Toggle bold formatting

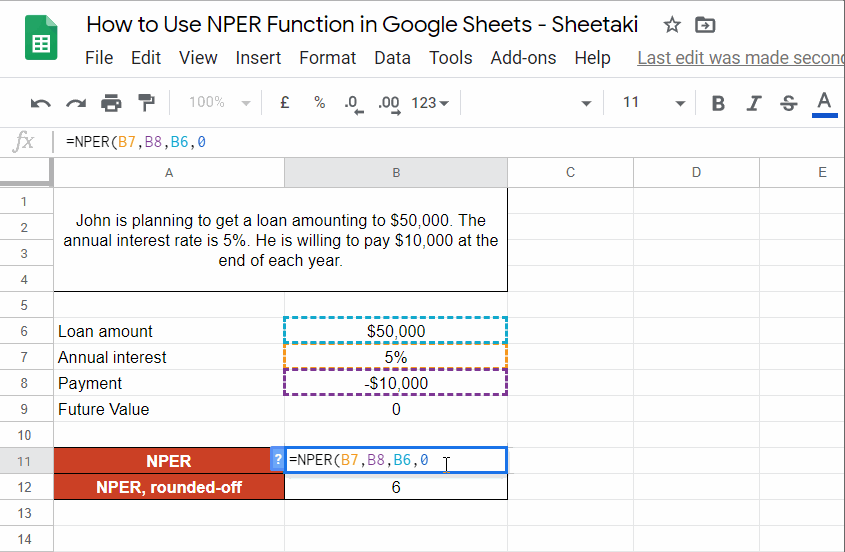pos(718,103)
